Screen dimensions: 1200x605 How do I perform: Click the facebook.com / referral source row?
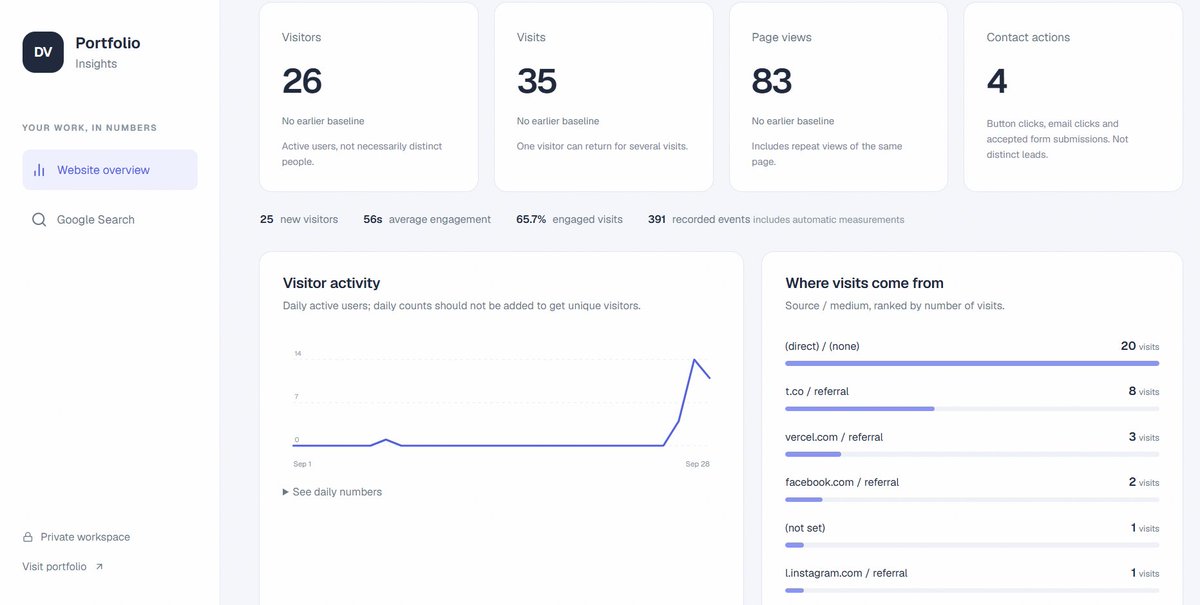[972, 487]
